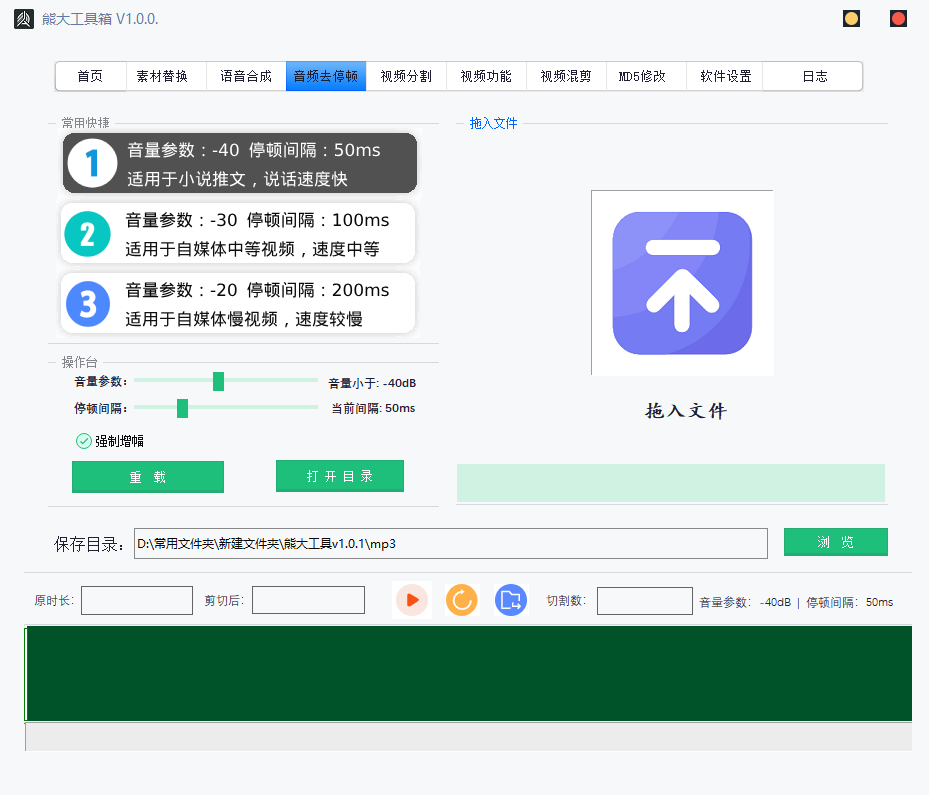Open the 日志 tab
The height and width of the screenshot is (795, 929).
click(x=812, y=76)
